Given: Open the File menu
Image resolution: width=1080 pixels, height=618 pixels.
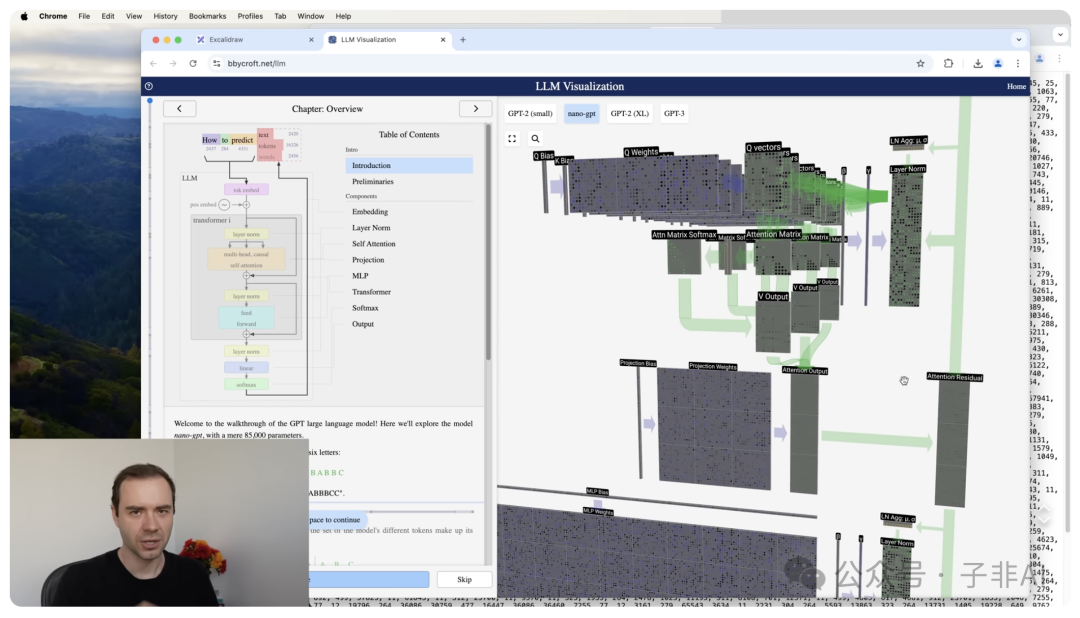Looking at the screenshot, I should [84, 16].
